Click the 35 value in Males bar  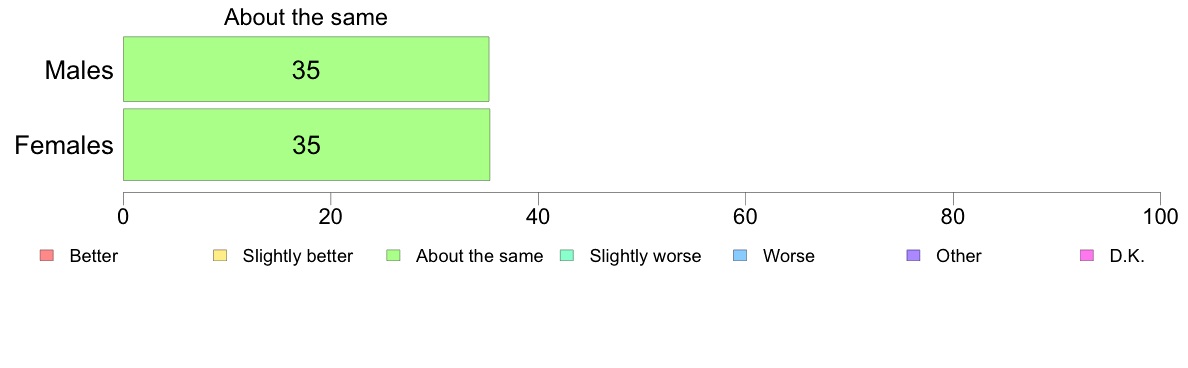(306, 70)
